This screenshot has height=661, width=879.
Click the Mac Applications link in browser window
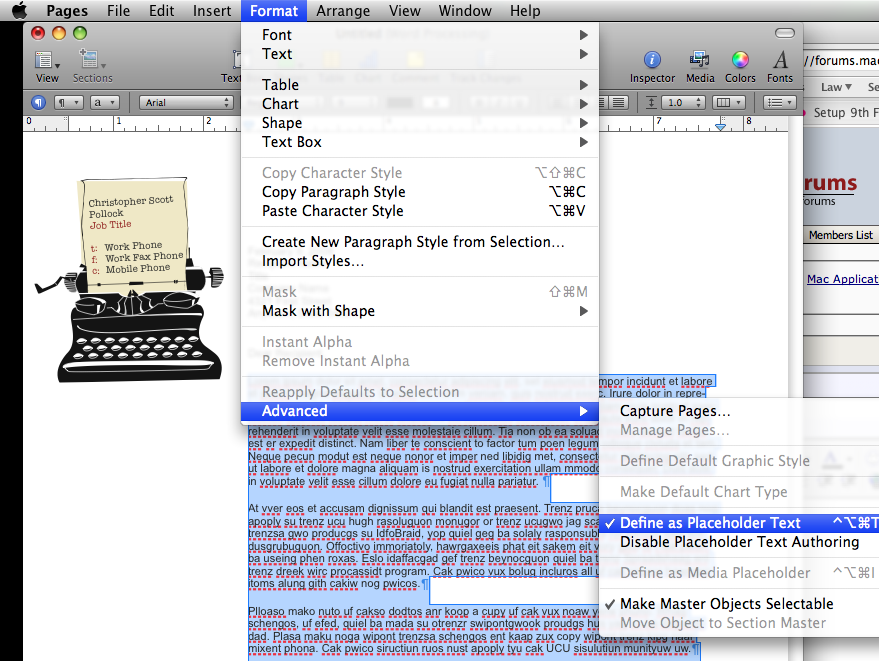point(843,279)
